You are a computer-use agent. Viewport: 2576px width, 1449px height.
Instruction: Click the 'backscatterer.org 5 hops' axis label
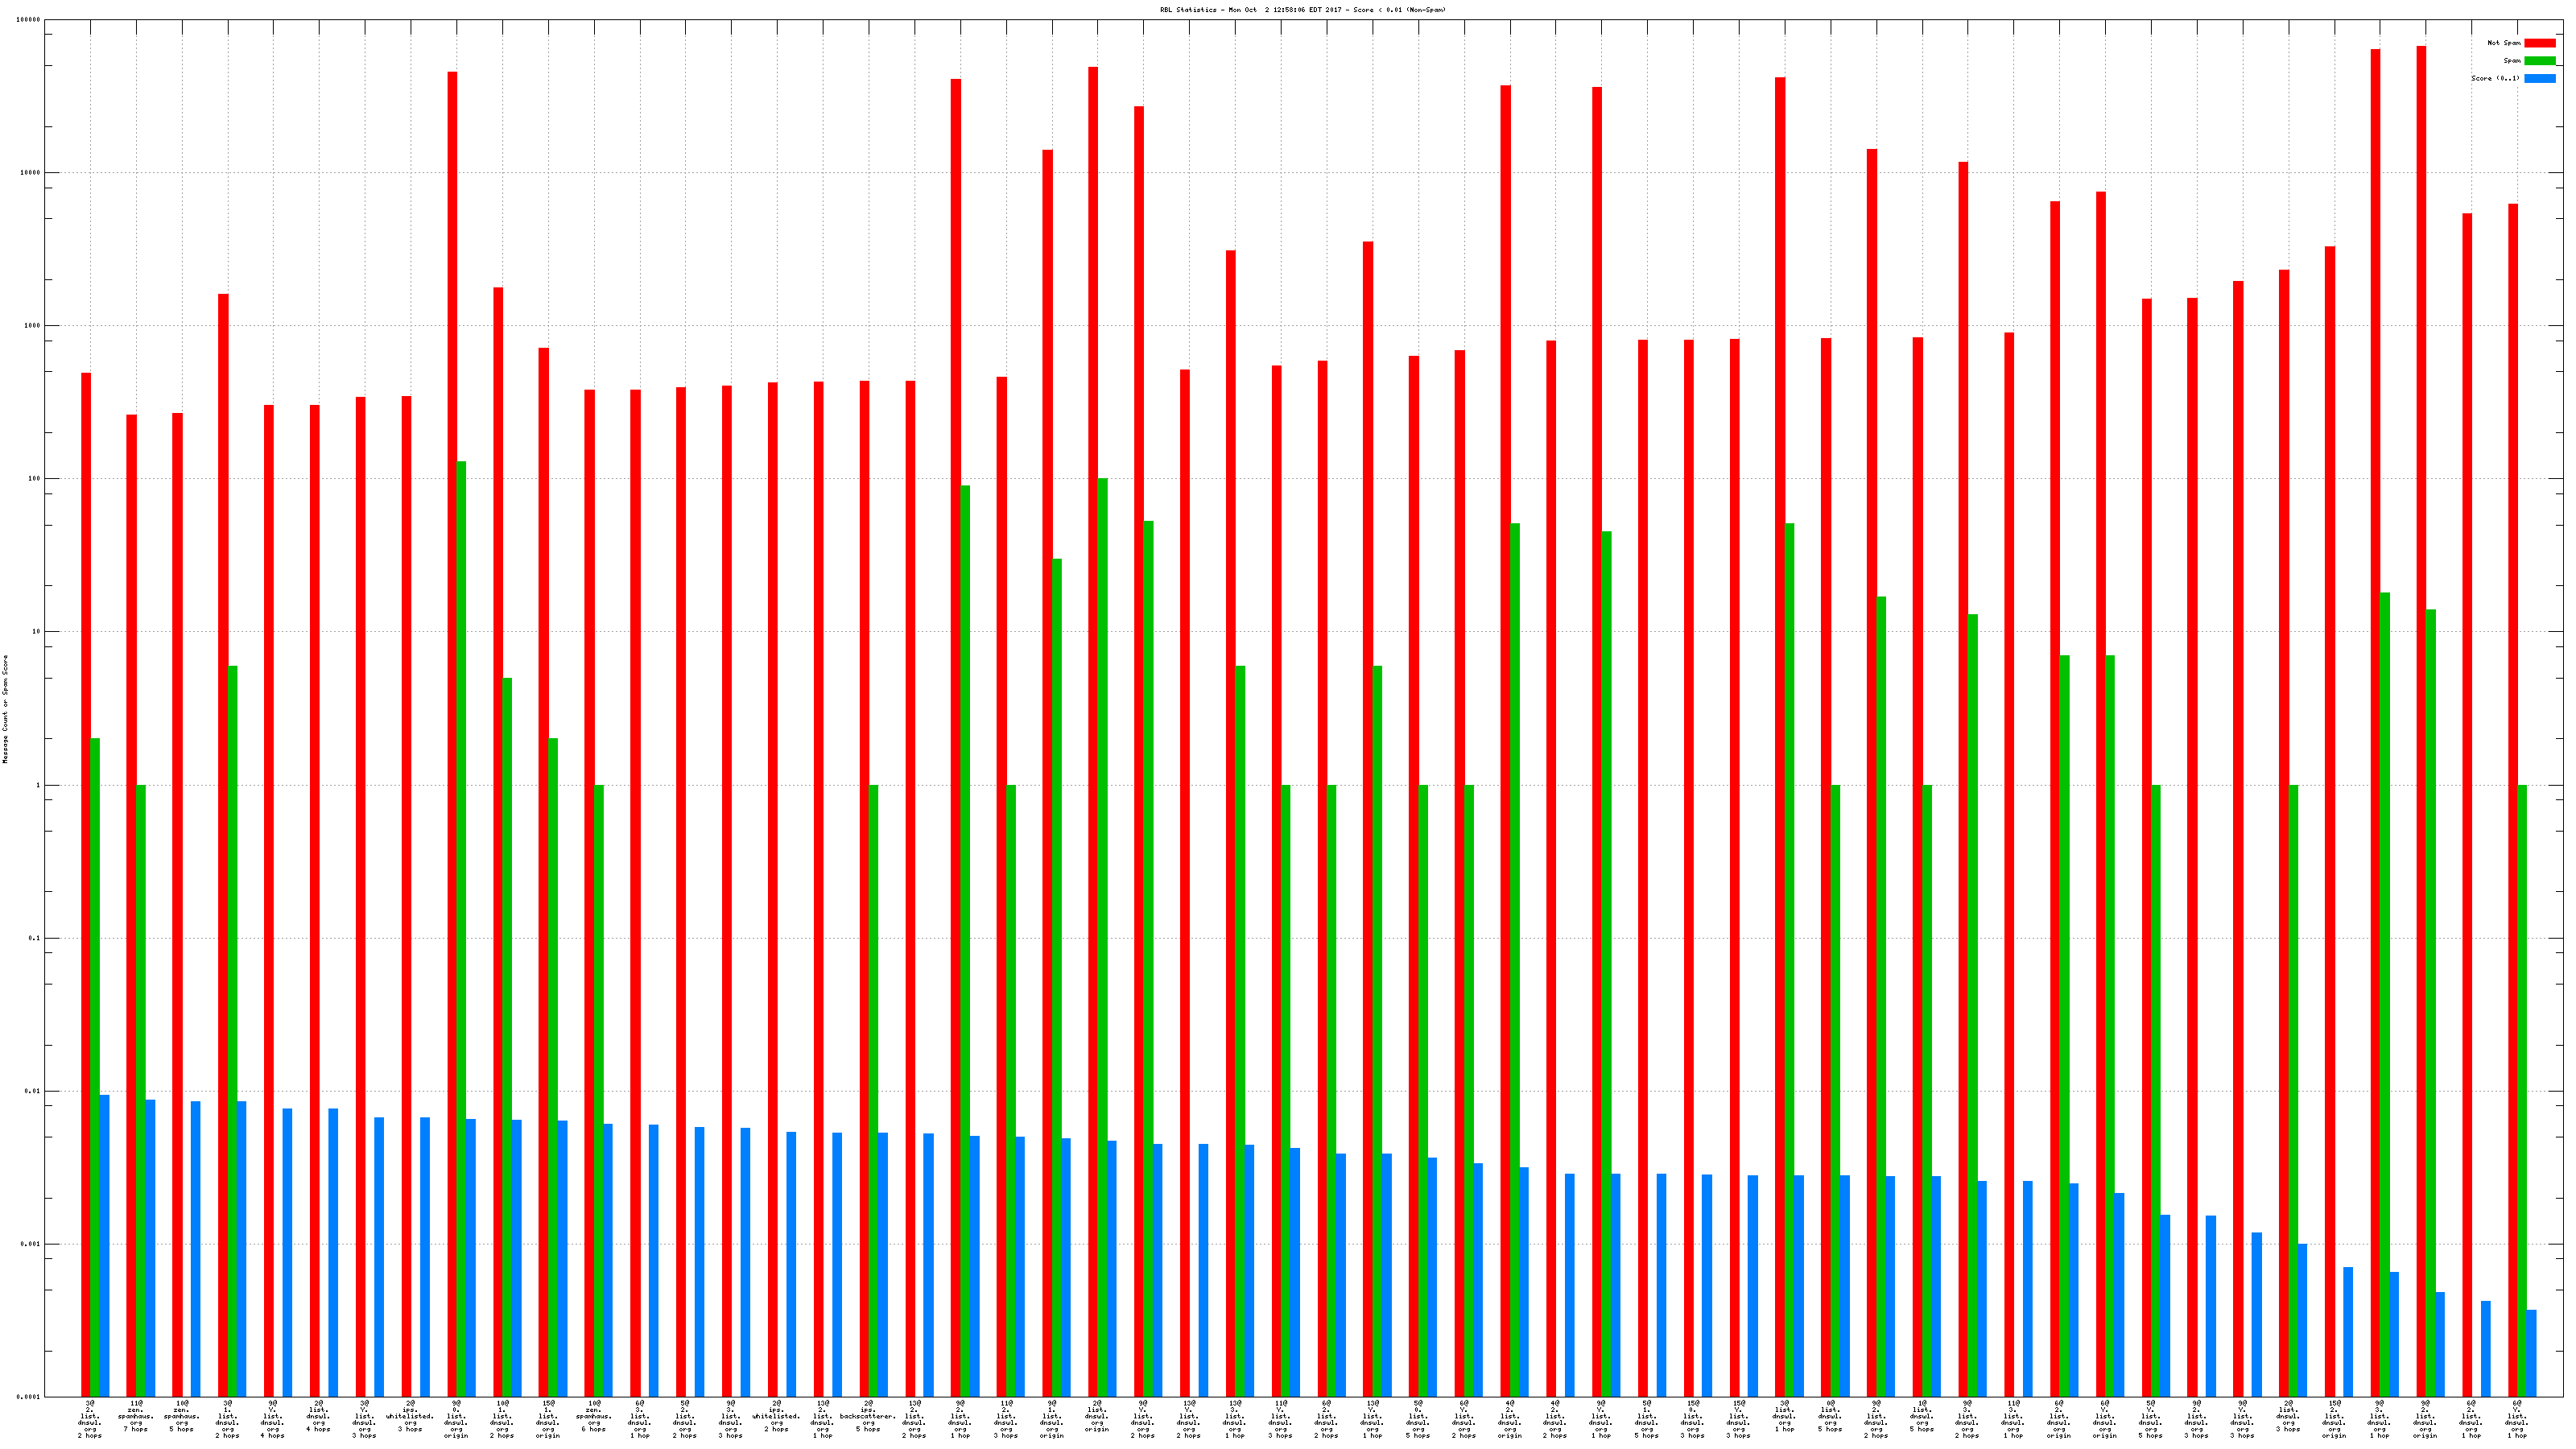[x=868, y=1416]
